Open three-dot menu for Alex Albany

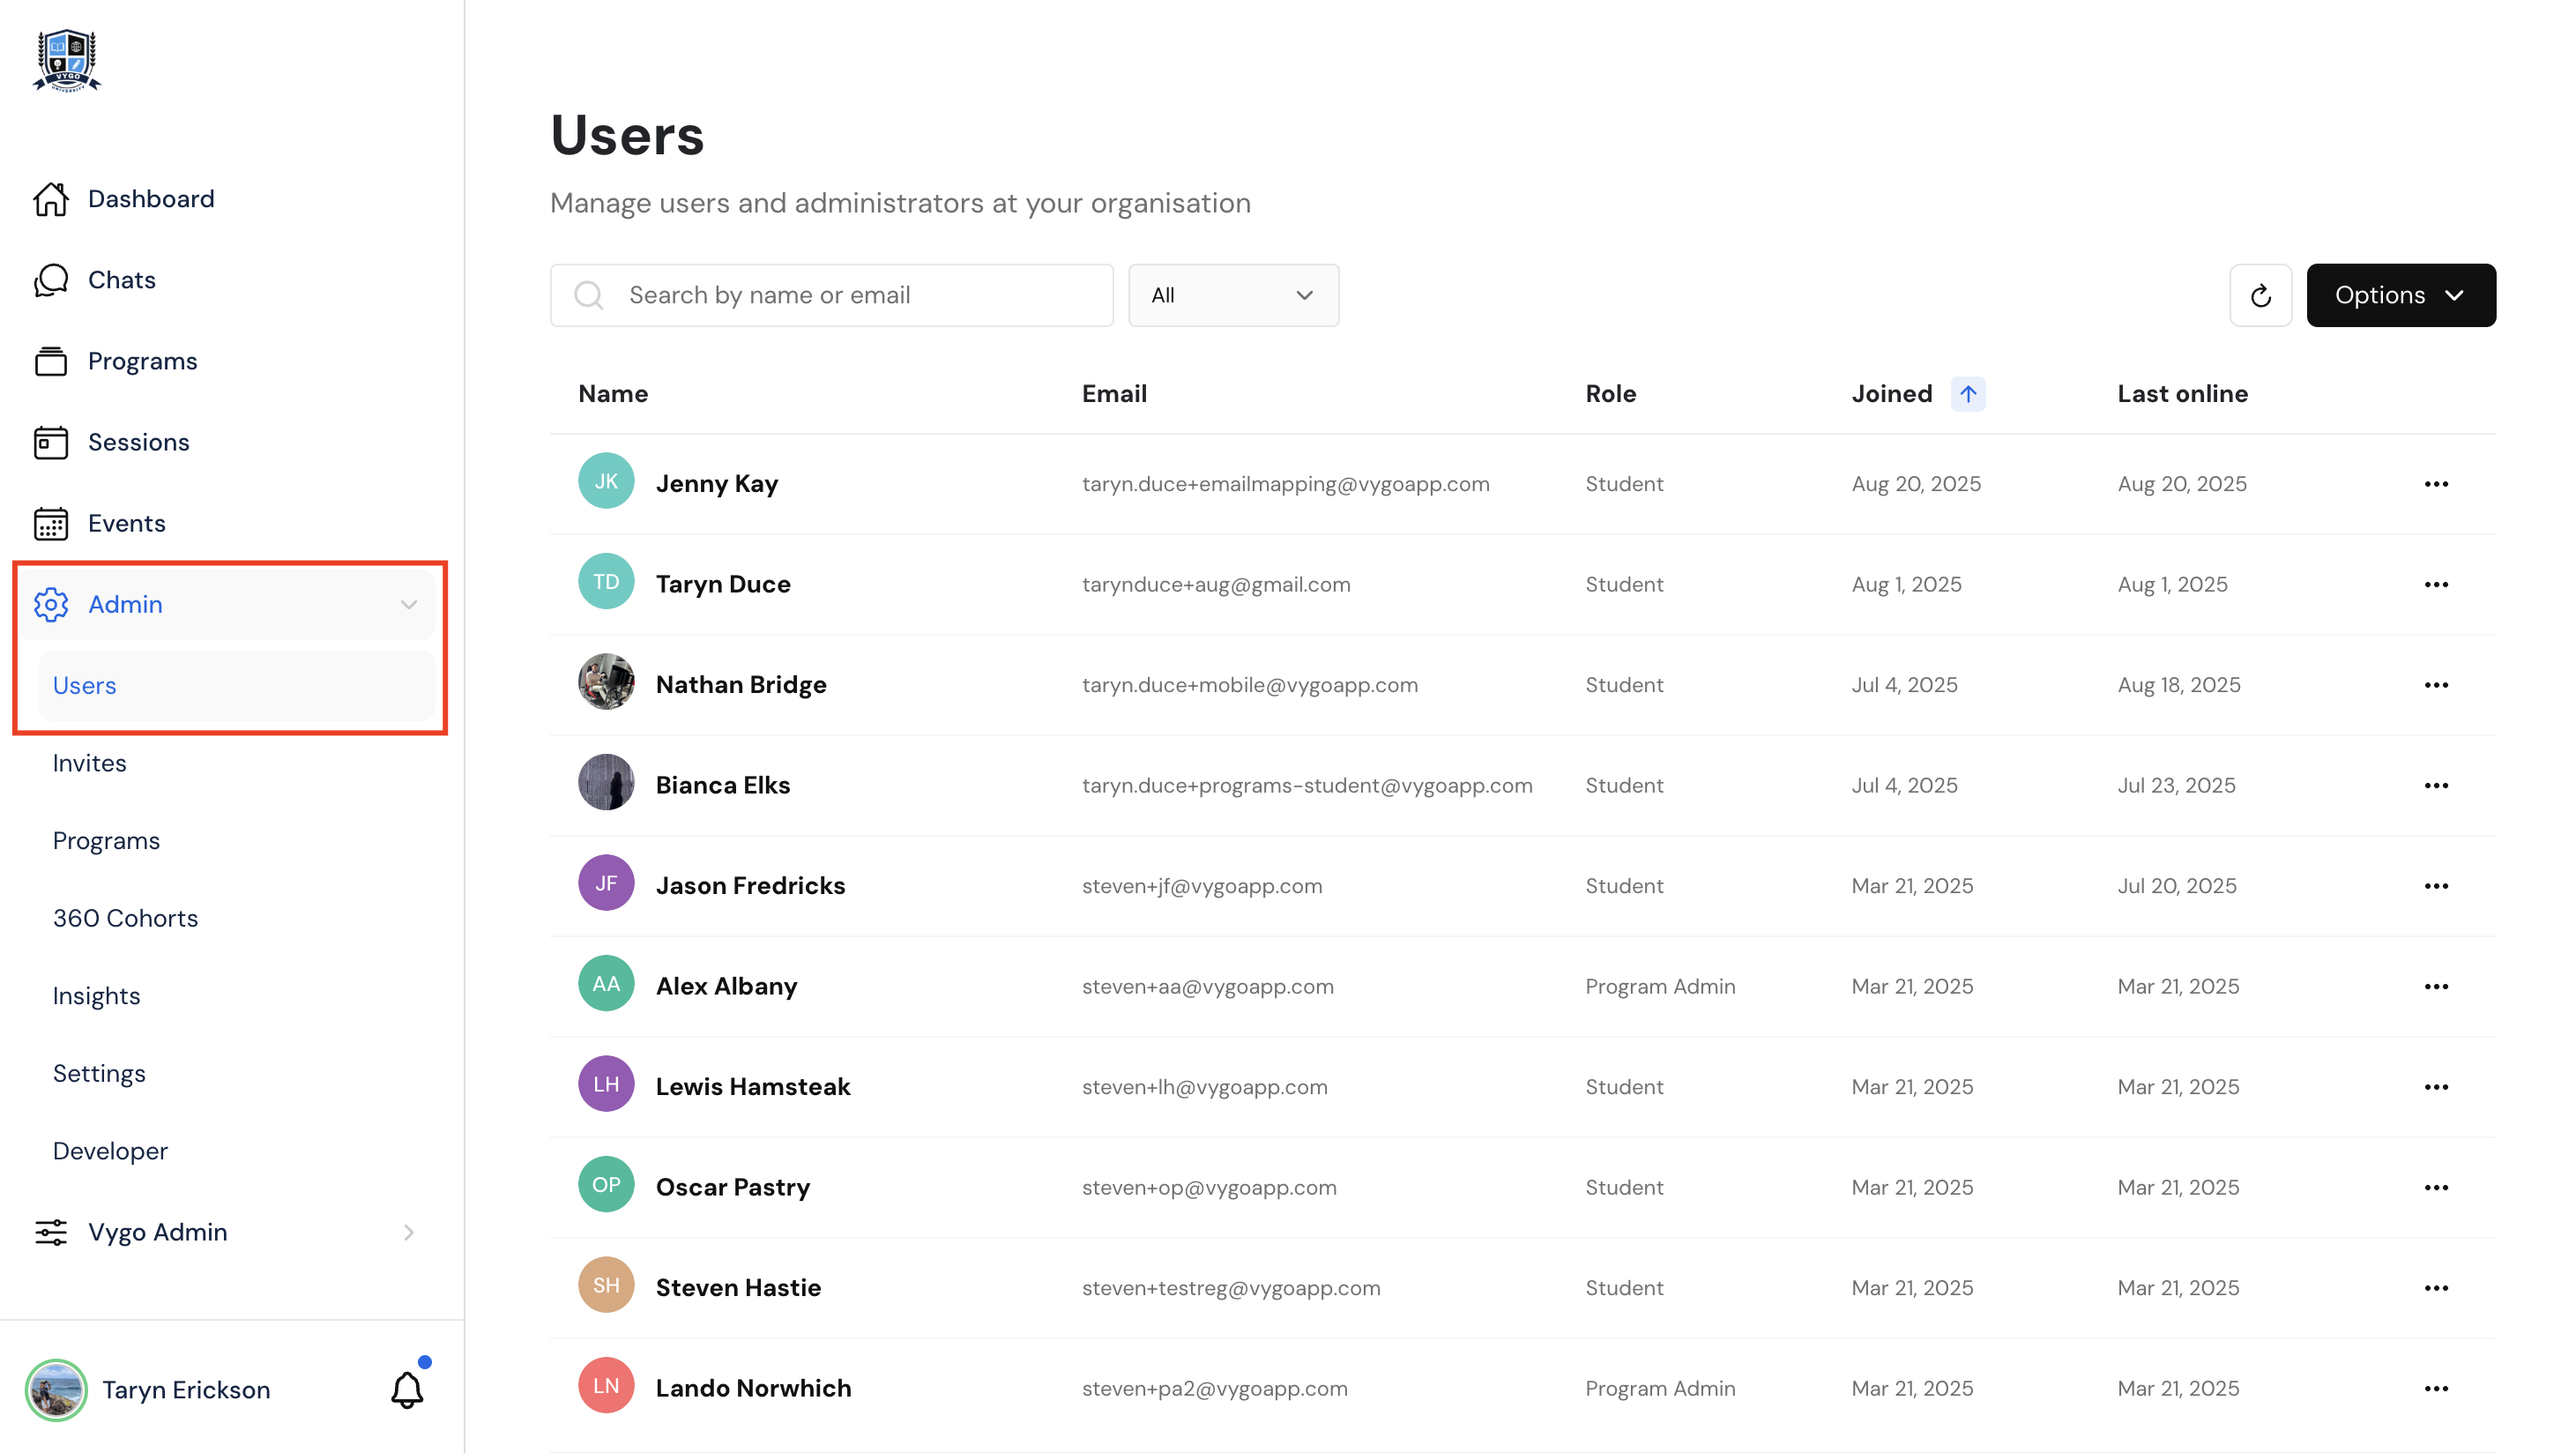pos(2436,986)
